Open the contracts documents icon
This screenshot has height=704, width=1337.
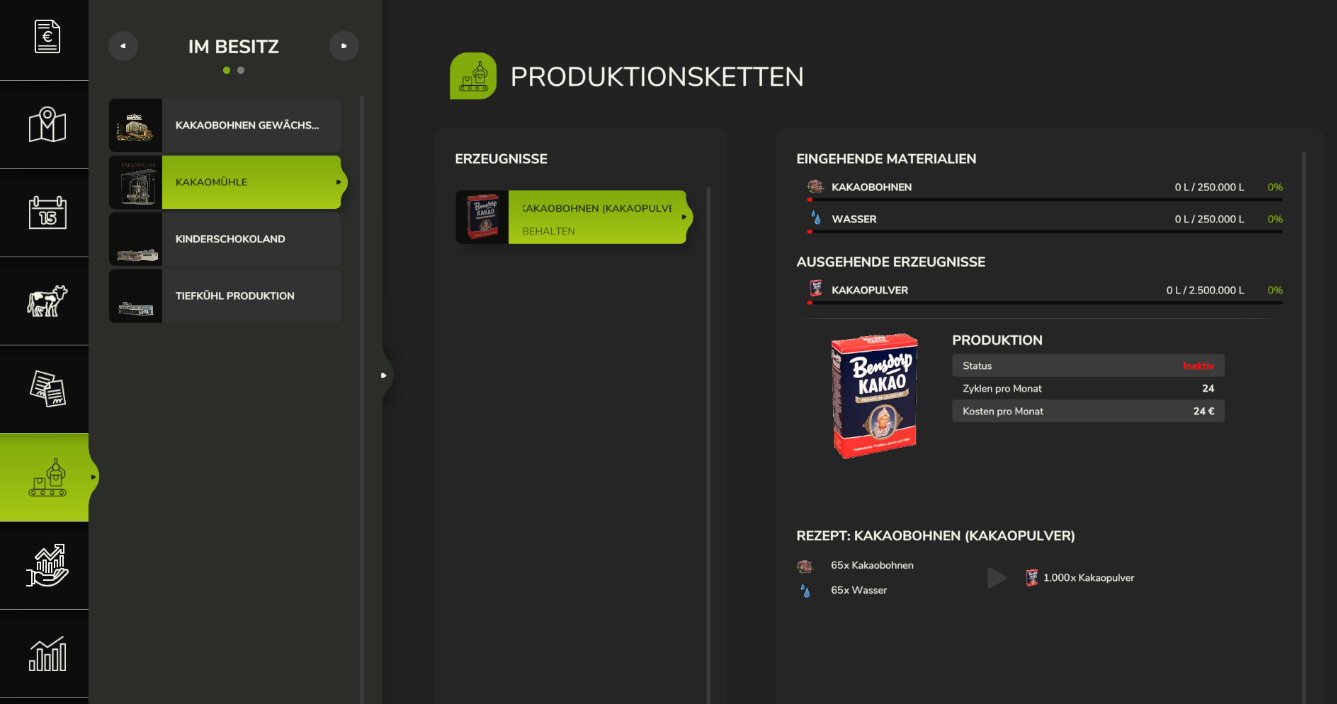(x=47, y=389)
